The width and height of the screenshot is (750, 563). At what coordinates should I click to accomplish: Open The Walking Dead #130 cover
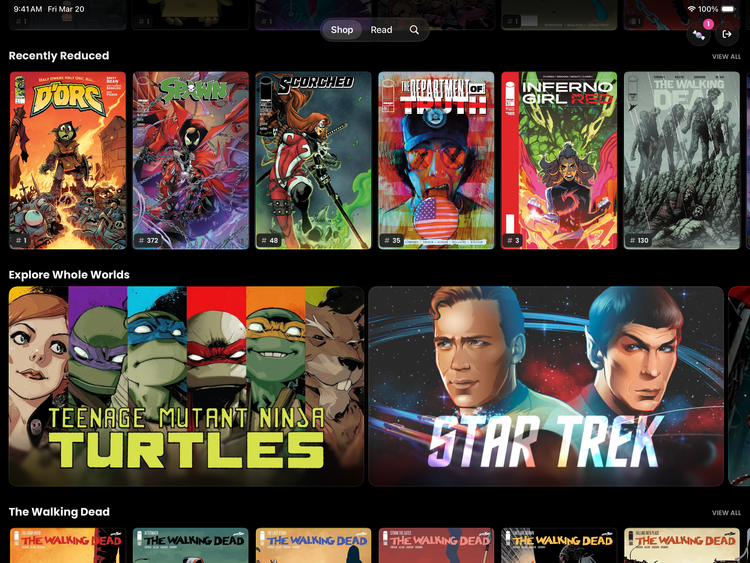tap(682, 160)
